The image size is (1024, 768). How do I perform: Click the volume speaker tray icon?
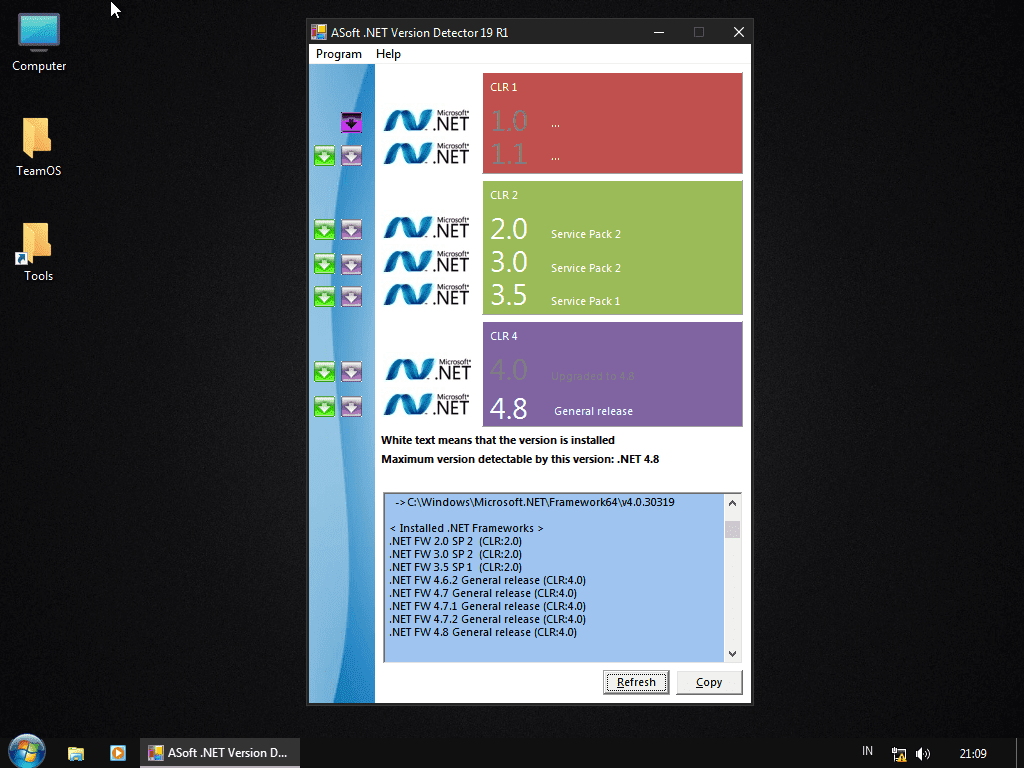tap(923, 754)
